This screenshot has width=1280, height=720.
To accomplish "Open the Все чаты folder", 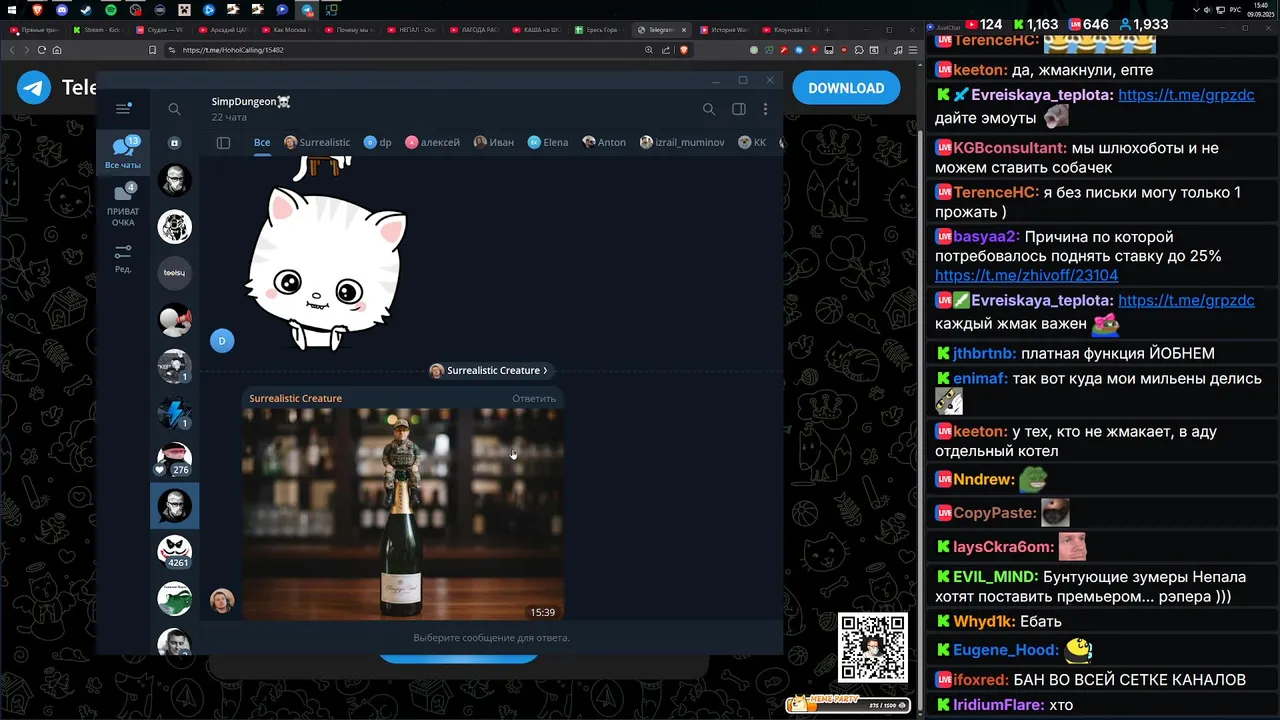I will [123, 153].
